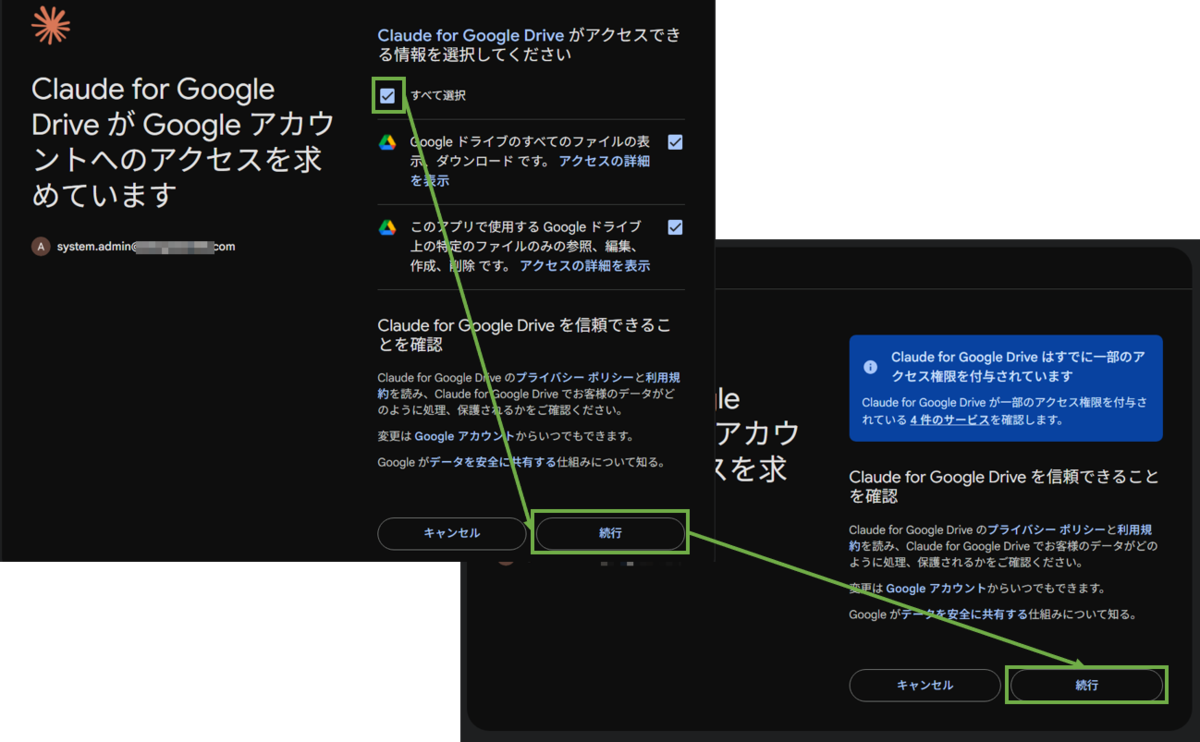The height and width of the screenshot is (742, 1200).
Task: Toggle the すべて選択 checkbox
Action: click(387, 96)
